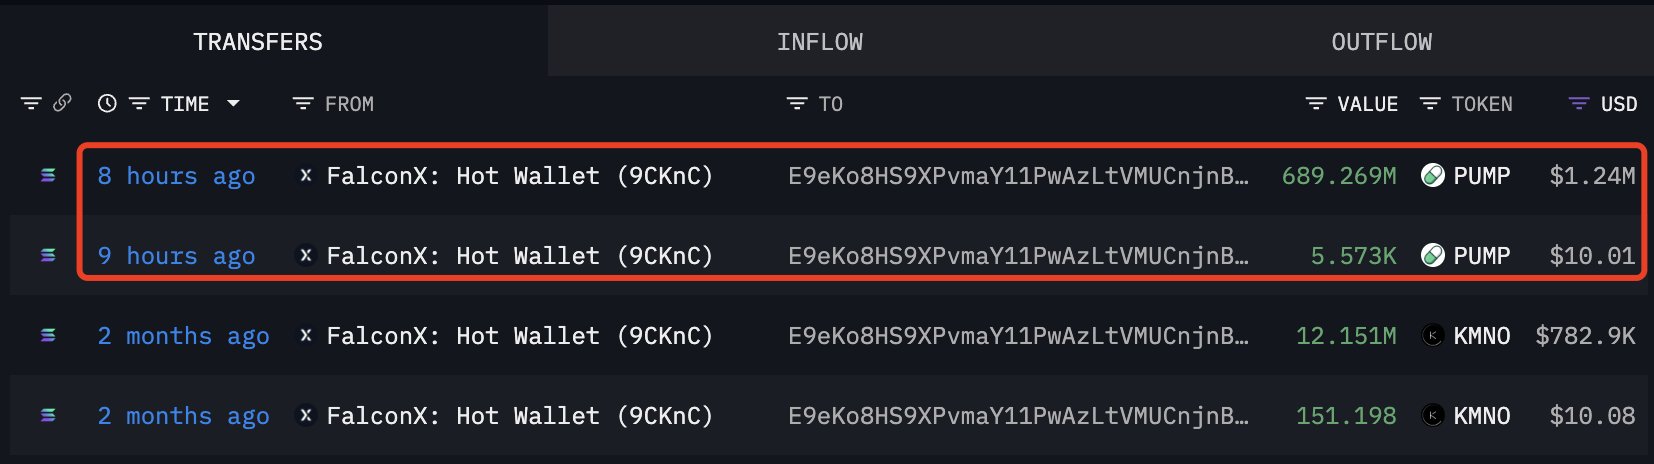
Task: Open FalconX Hot Wallet in 12.151M row
Action: (x=519, y=336)
